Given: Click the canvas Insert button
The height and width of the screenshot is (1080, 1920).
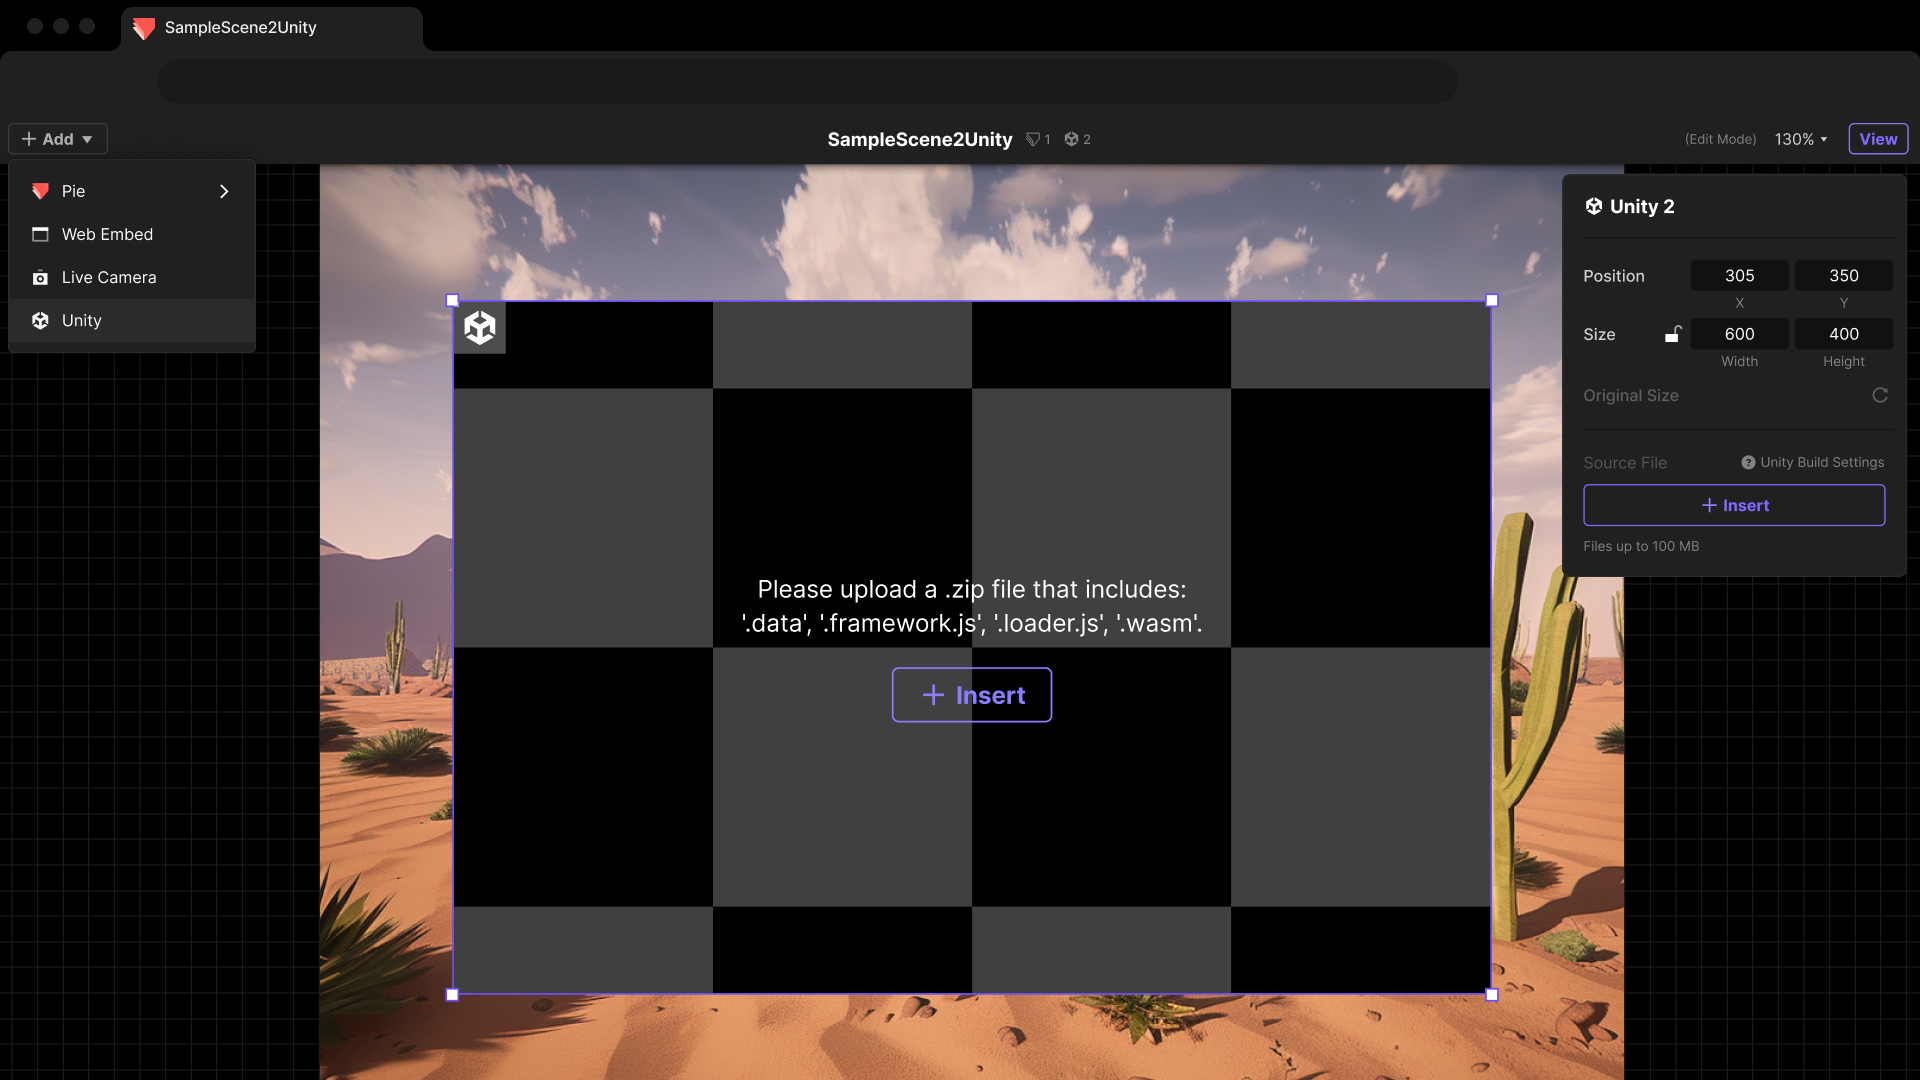Looking at the screenshot, I should (x=971, y=694).
